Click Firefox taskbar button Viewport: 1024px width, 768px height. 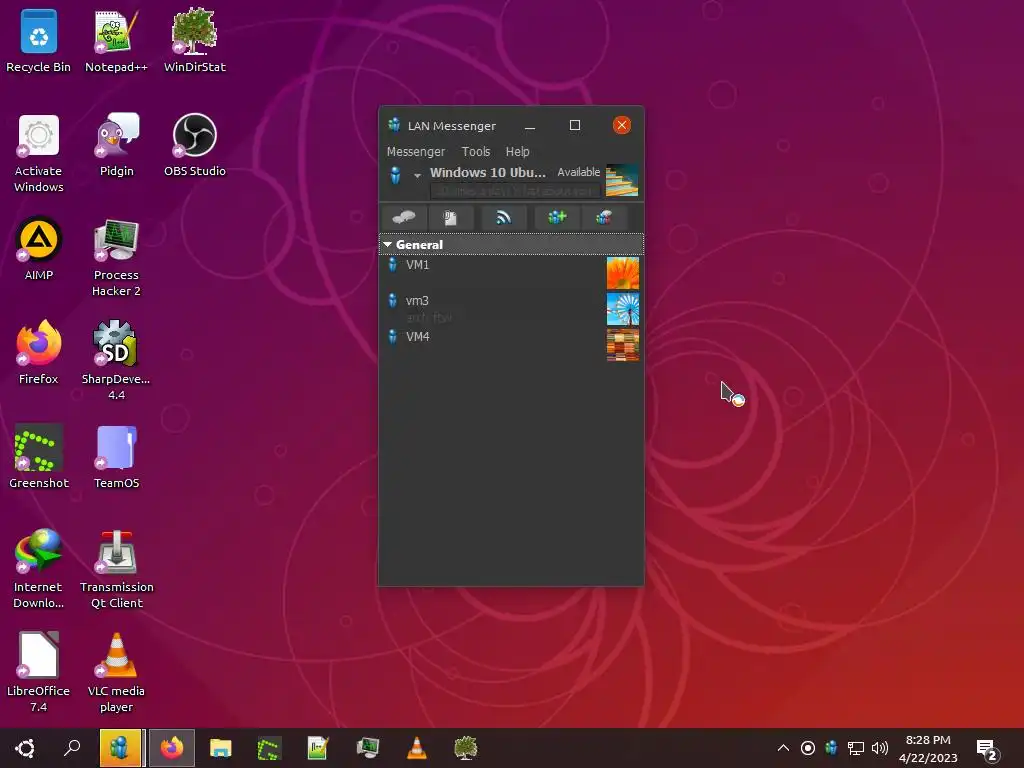point(172,748)
